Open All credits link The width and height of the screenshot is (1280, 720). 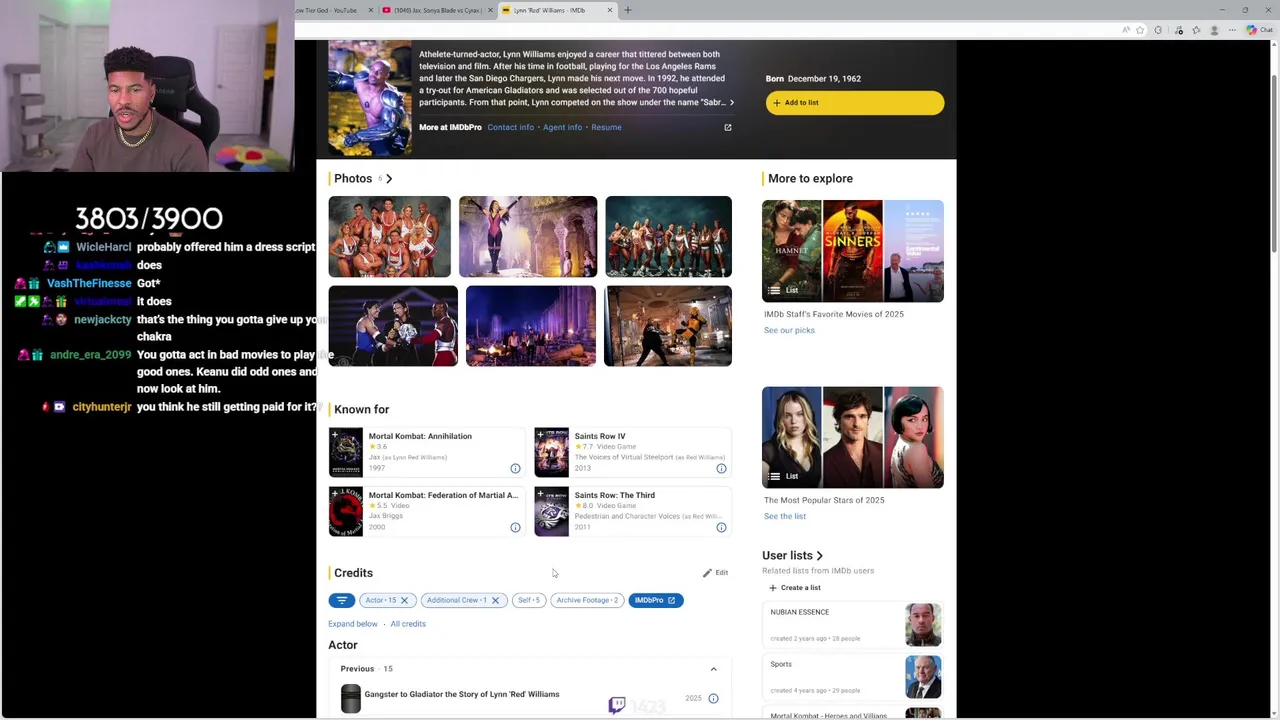click(x=408, y=624)
